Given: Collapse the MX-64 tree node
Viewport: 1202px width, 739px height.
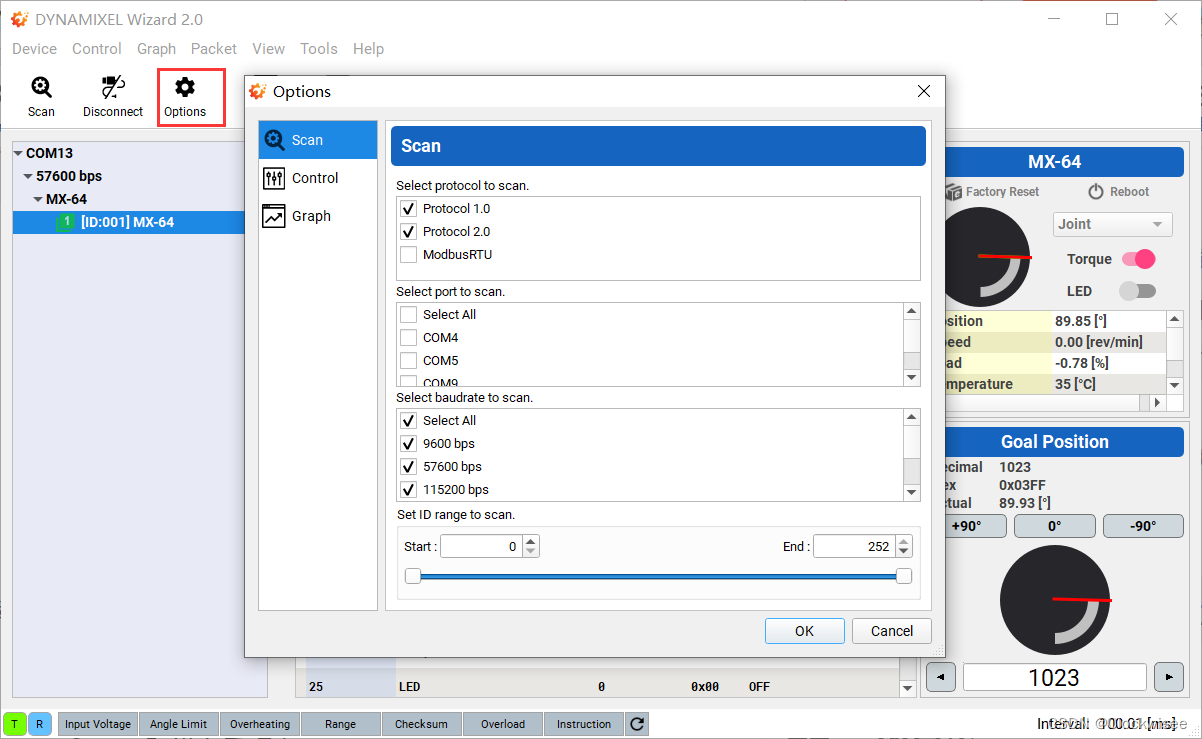Looking at the screenshot, I should pyautogui.click(x=38, y=200).
